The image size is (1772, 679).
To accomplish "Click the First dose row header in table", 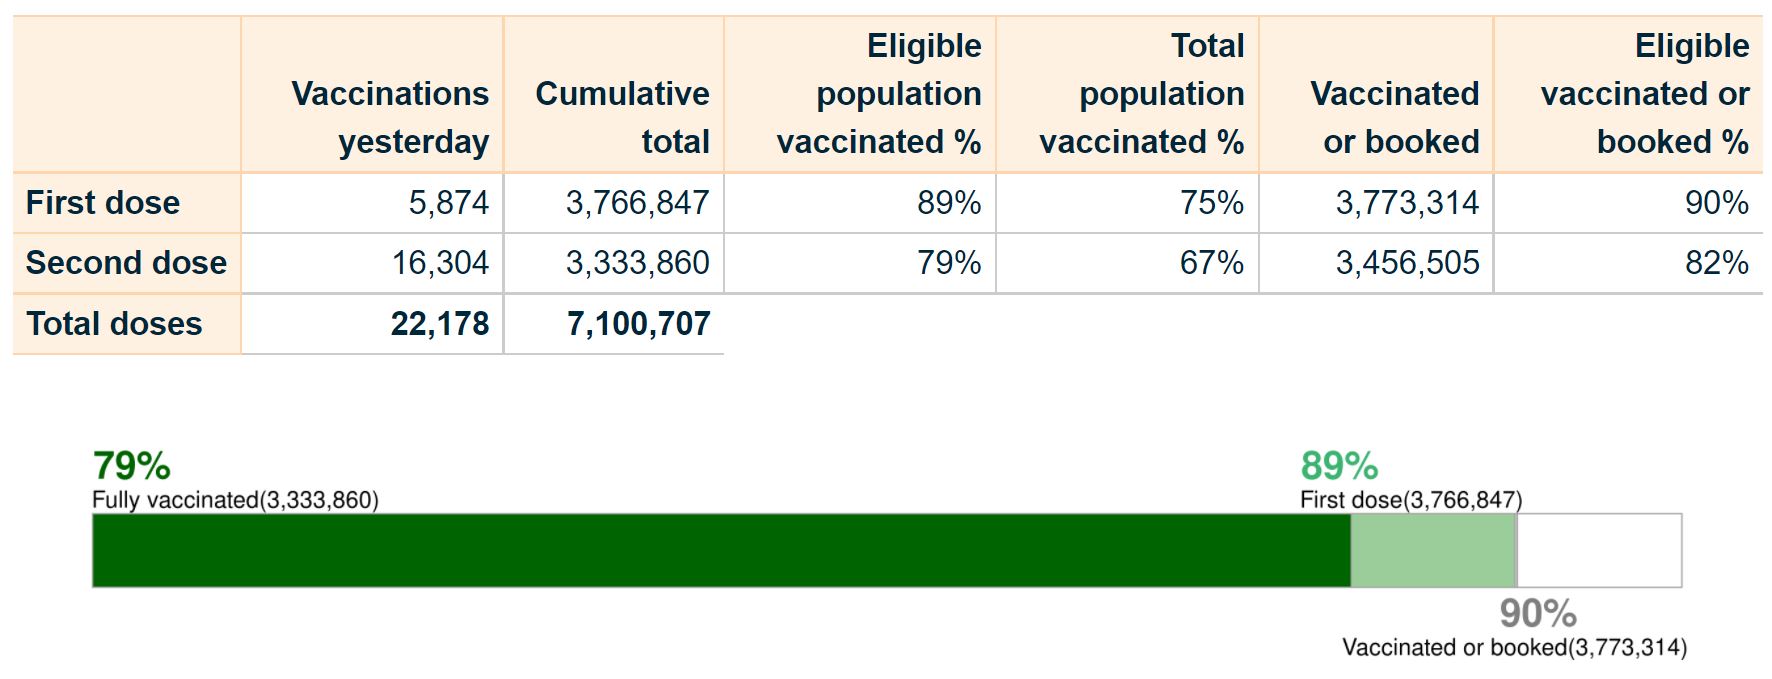I will pyautogui.click(x=103, y=203).
